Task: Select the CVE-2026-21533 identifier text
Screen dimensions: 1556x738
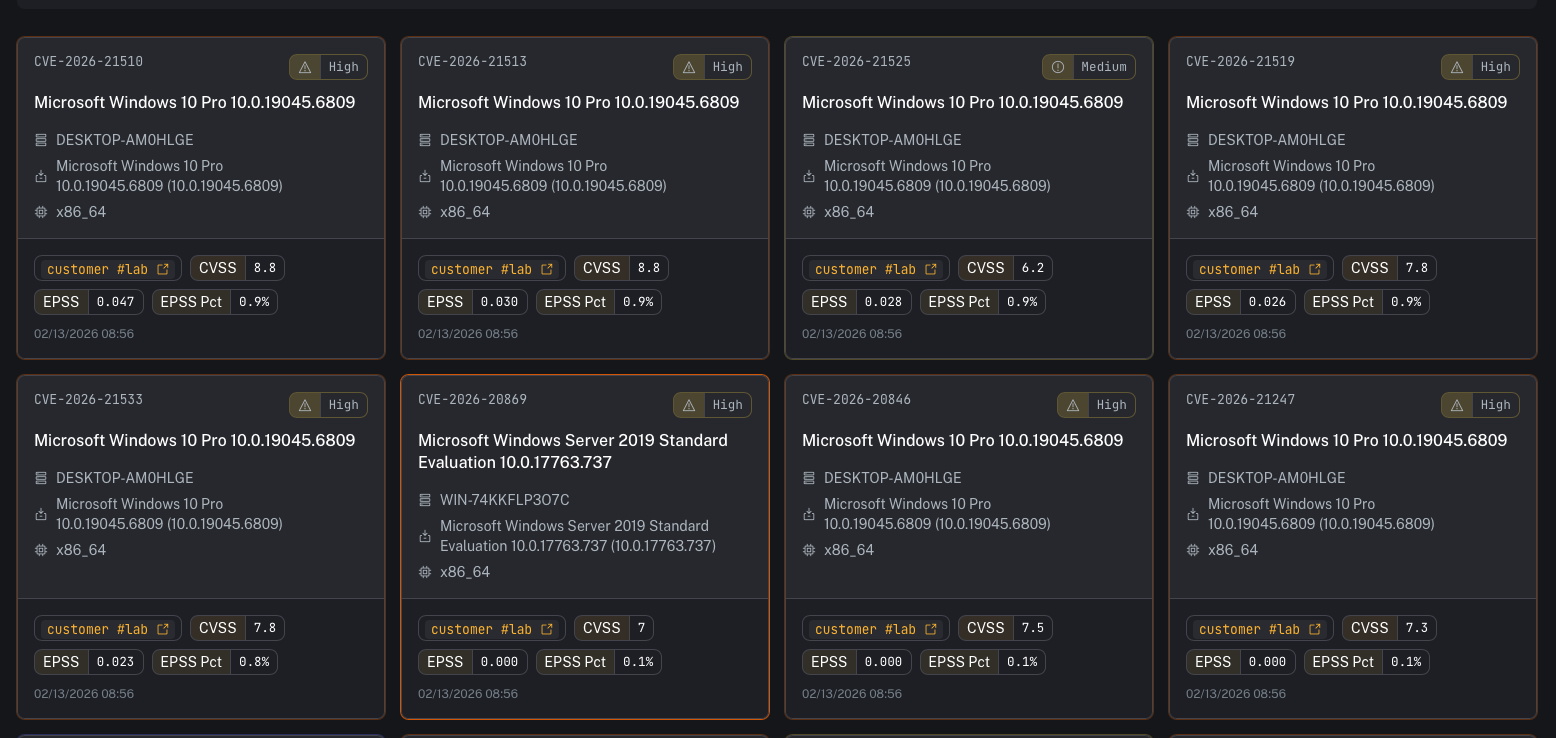Action: [88, 399]
